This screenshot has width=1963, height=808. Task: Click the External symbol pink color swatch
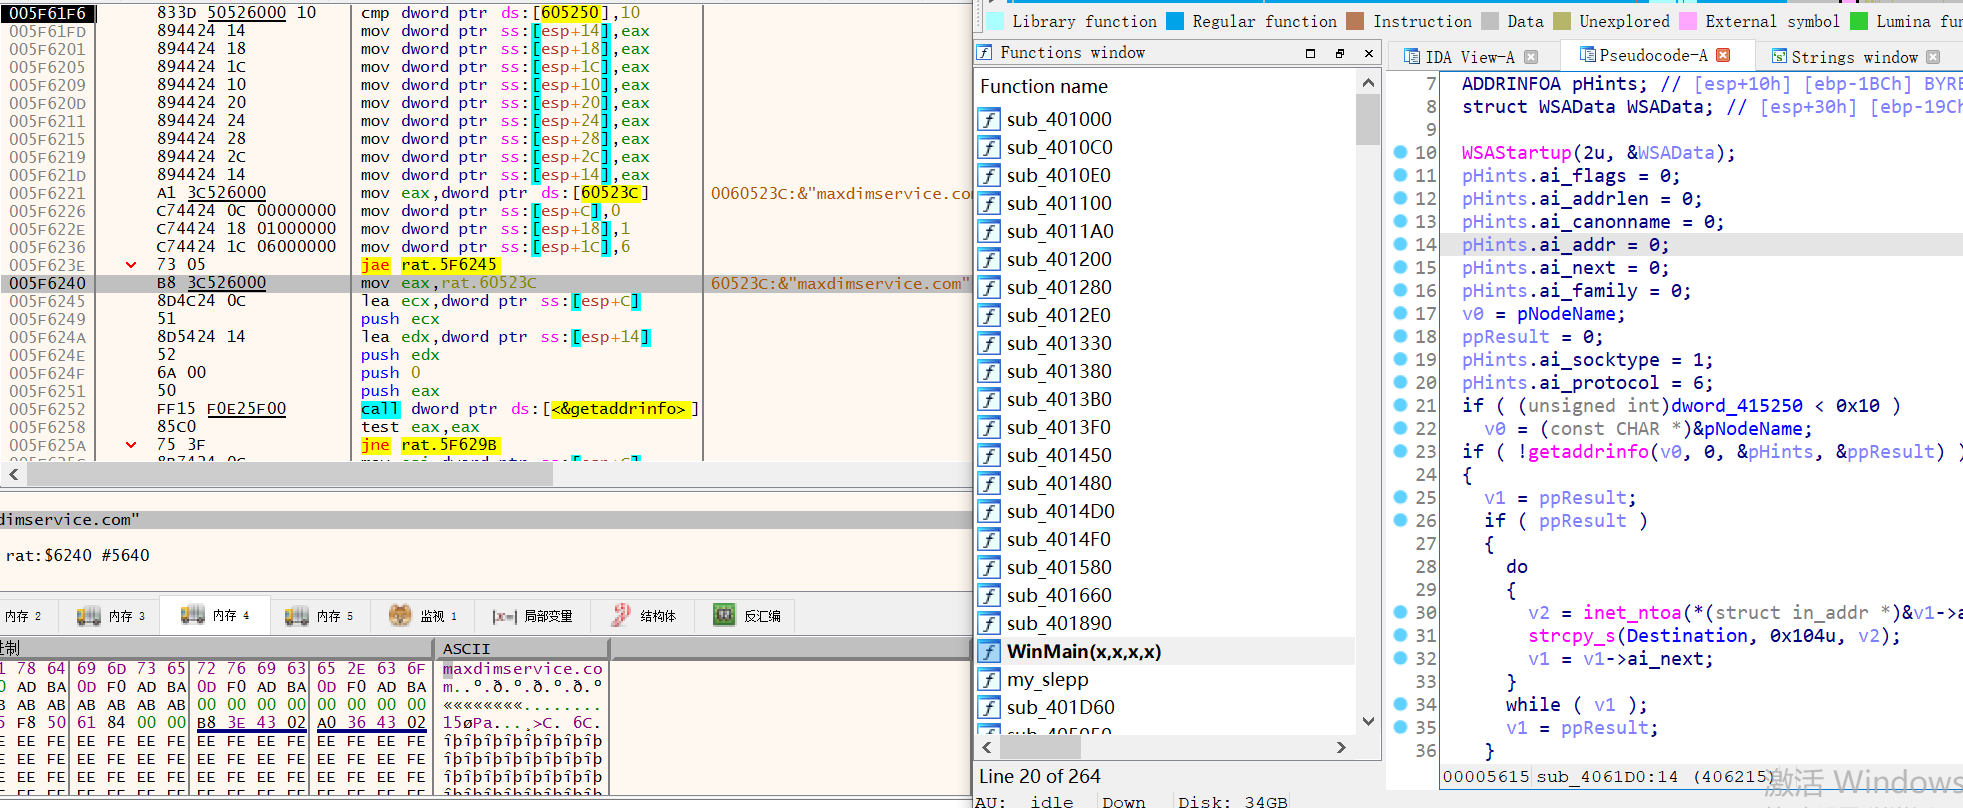(1688, 21)
